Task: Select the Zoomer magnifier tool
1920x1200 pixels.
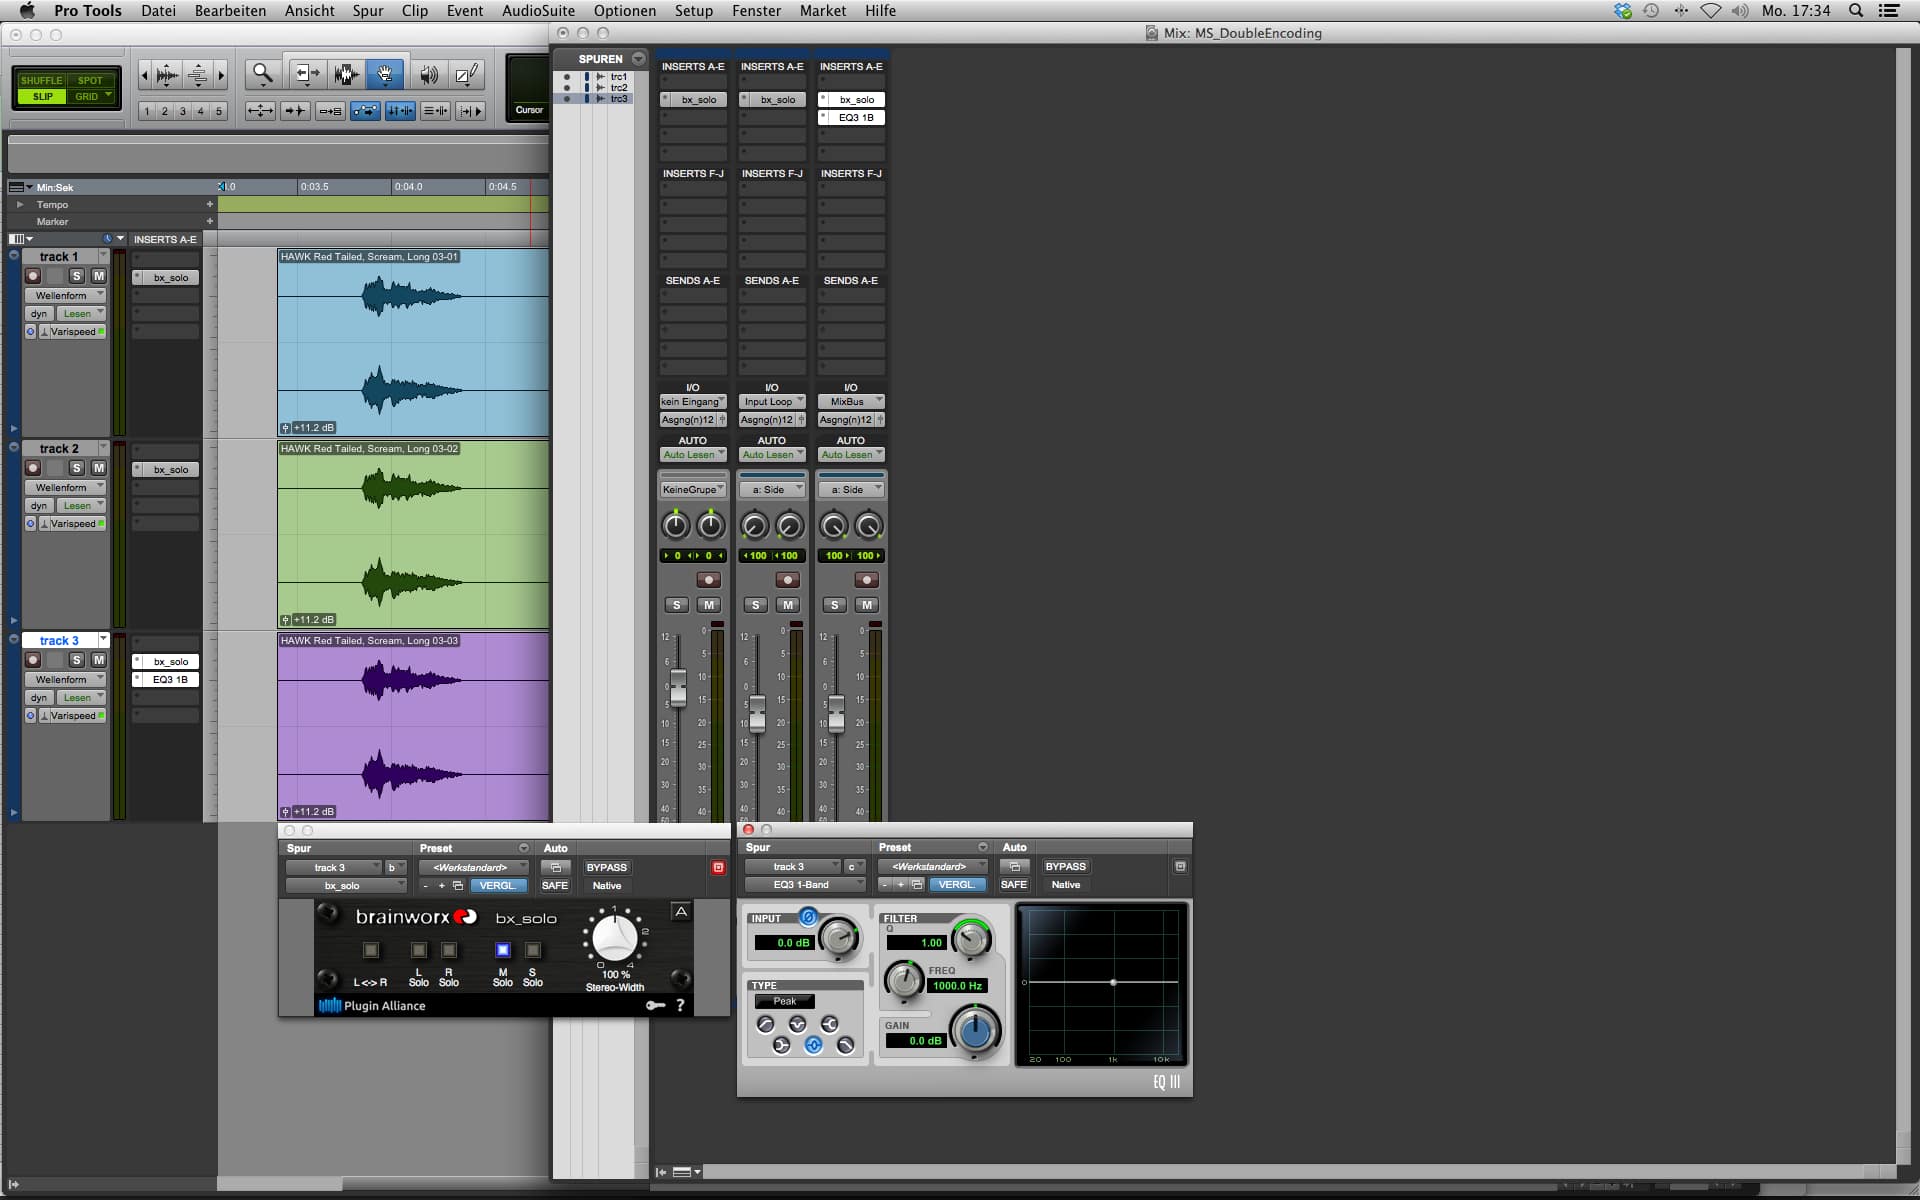Action: (262, 74)
